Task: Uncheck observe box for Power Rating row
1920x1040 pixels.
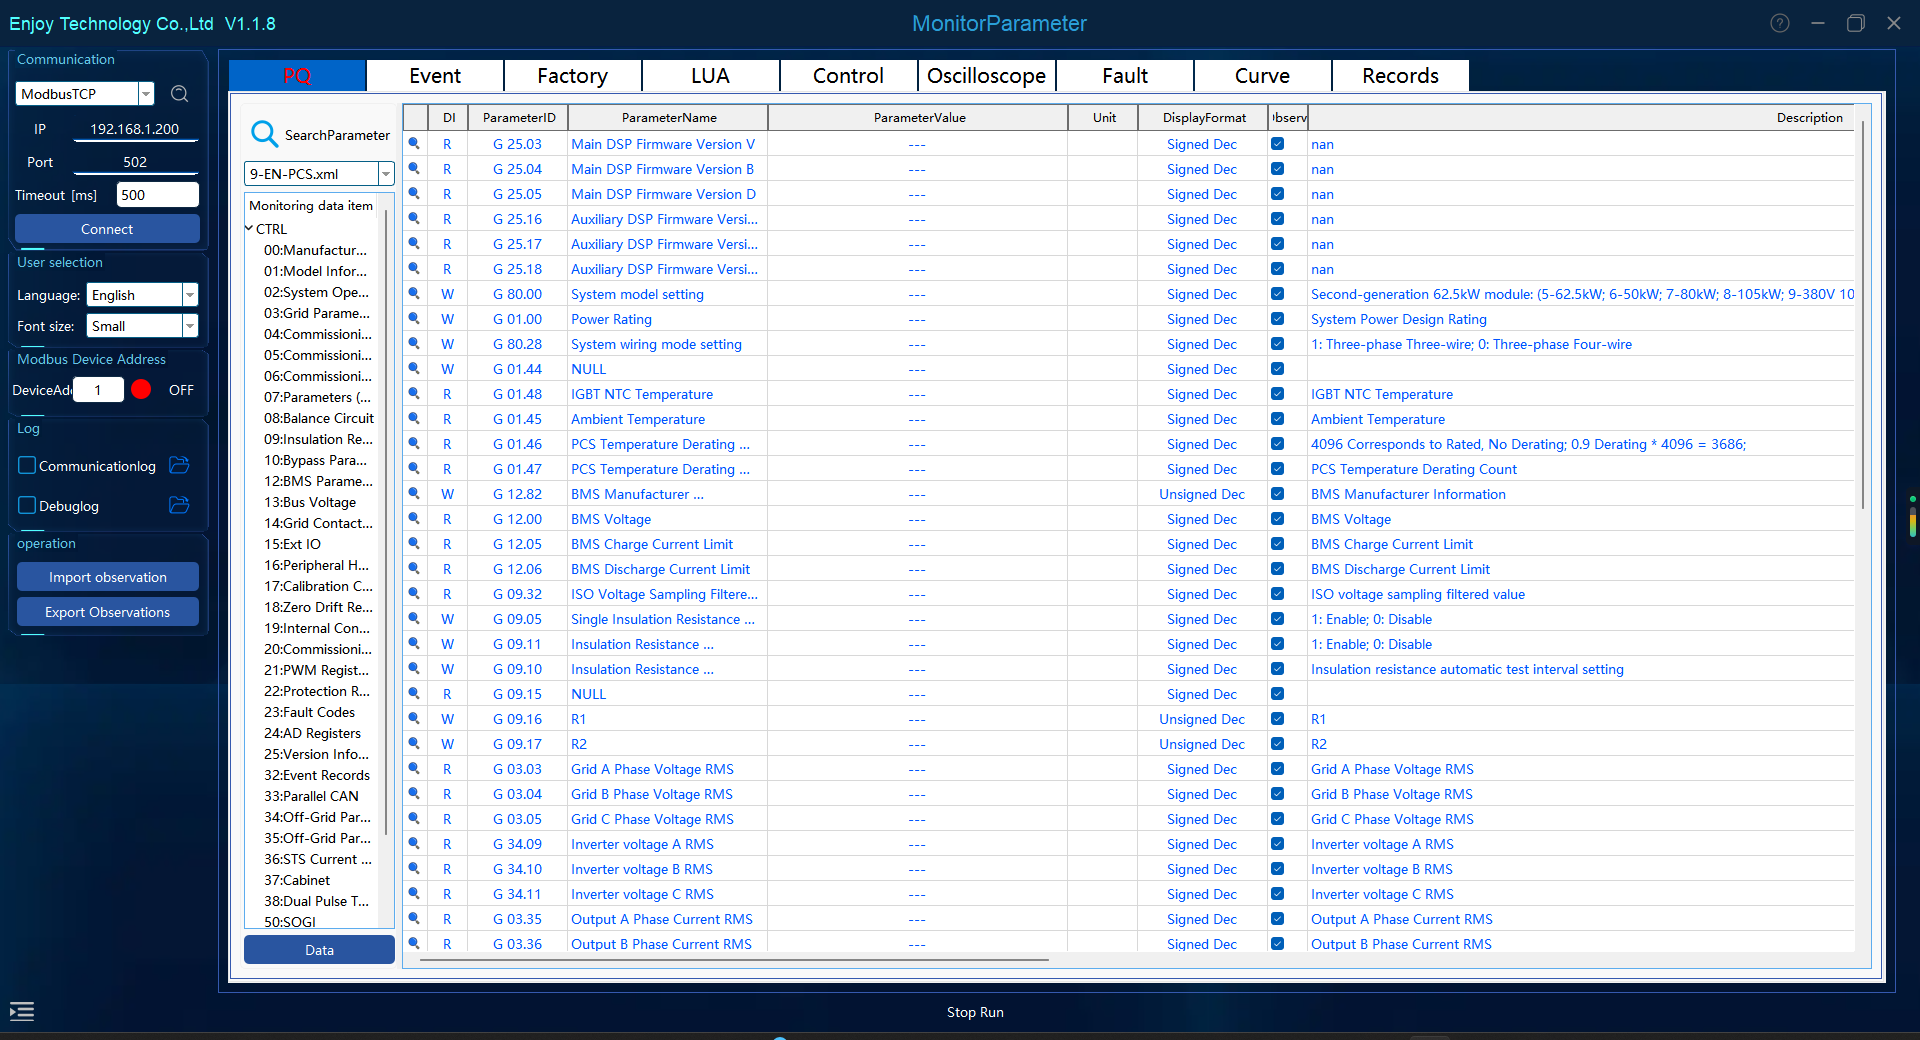Action: [x=1277, y=319]
